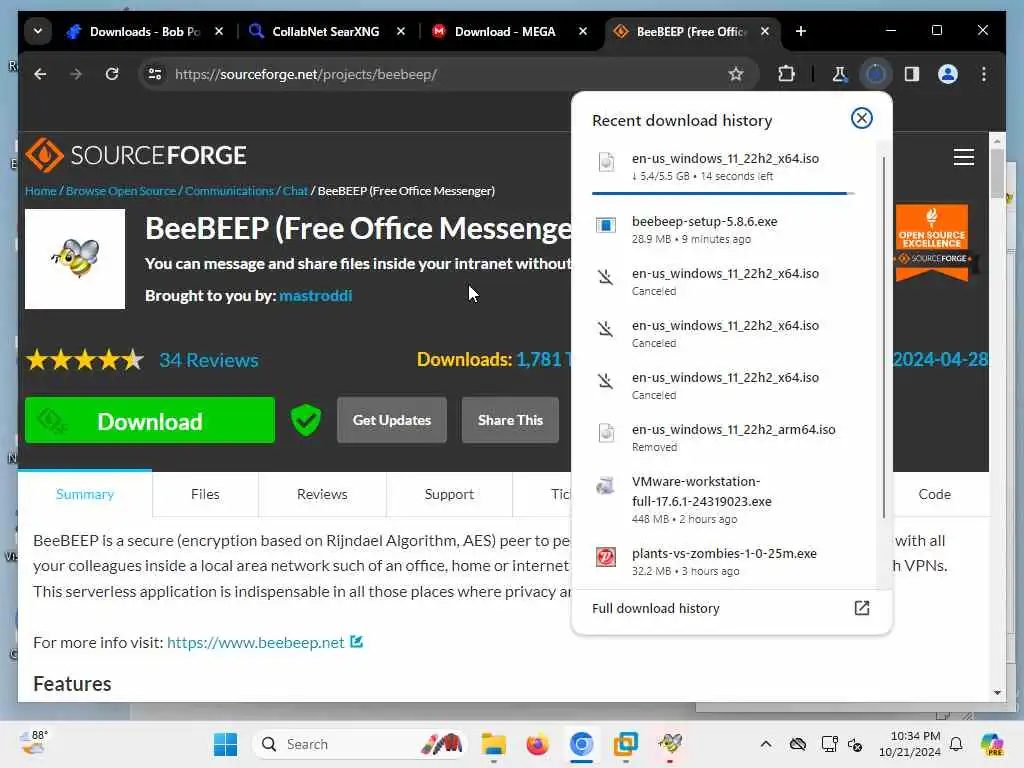Open the notification bell
1024x768 pixels.
click(x=956, y=744)
